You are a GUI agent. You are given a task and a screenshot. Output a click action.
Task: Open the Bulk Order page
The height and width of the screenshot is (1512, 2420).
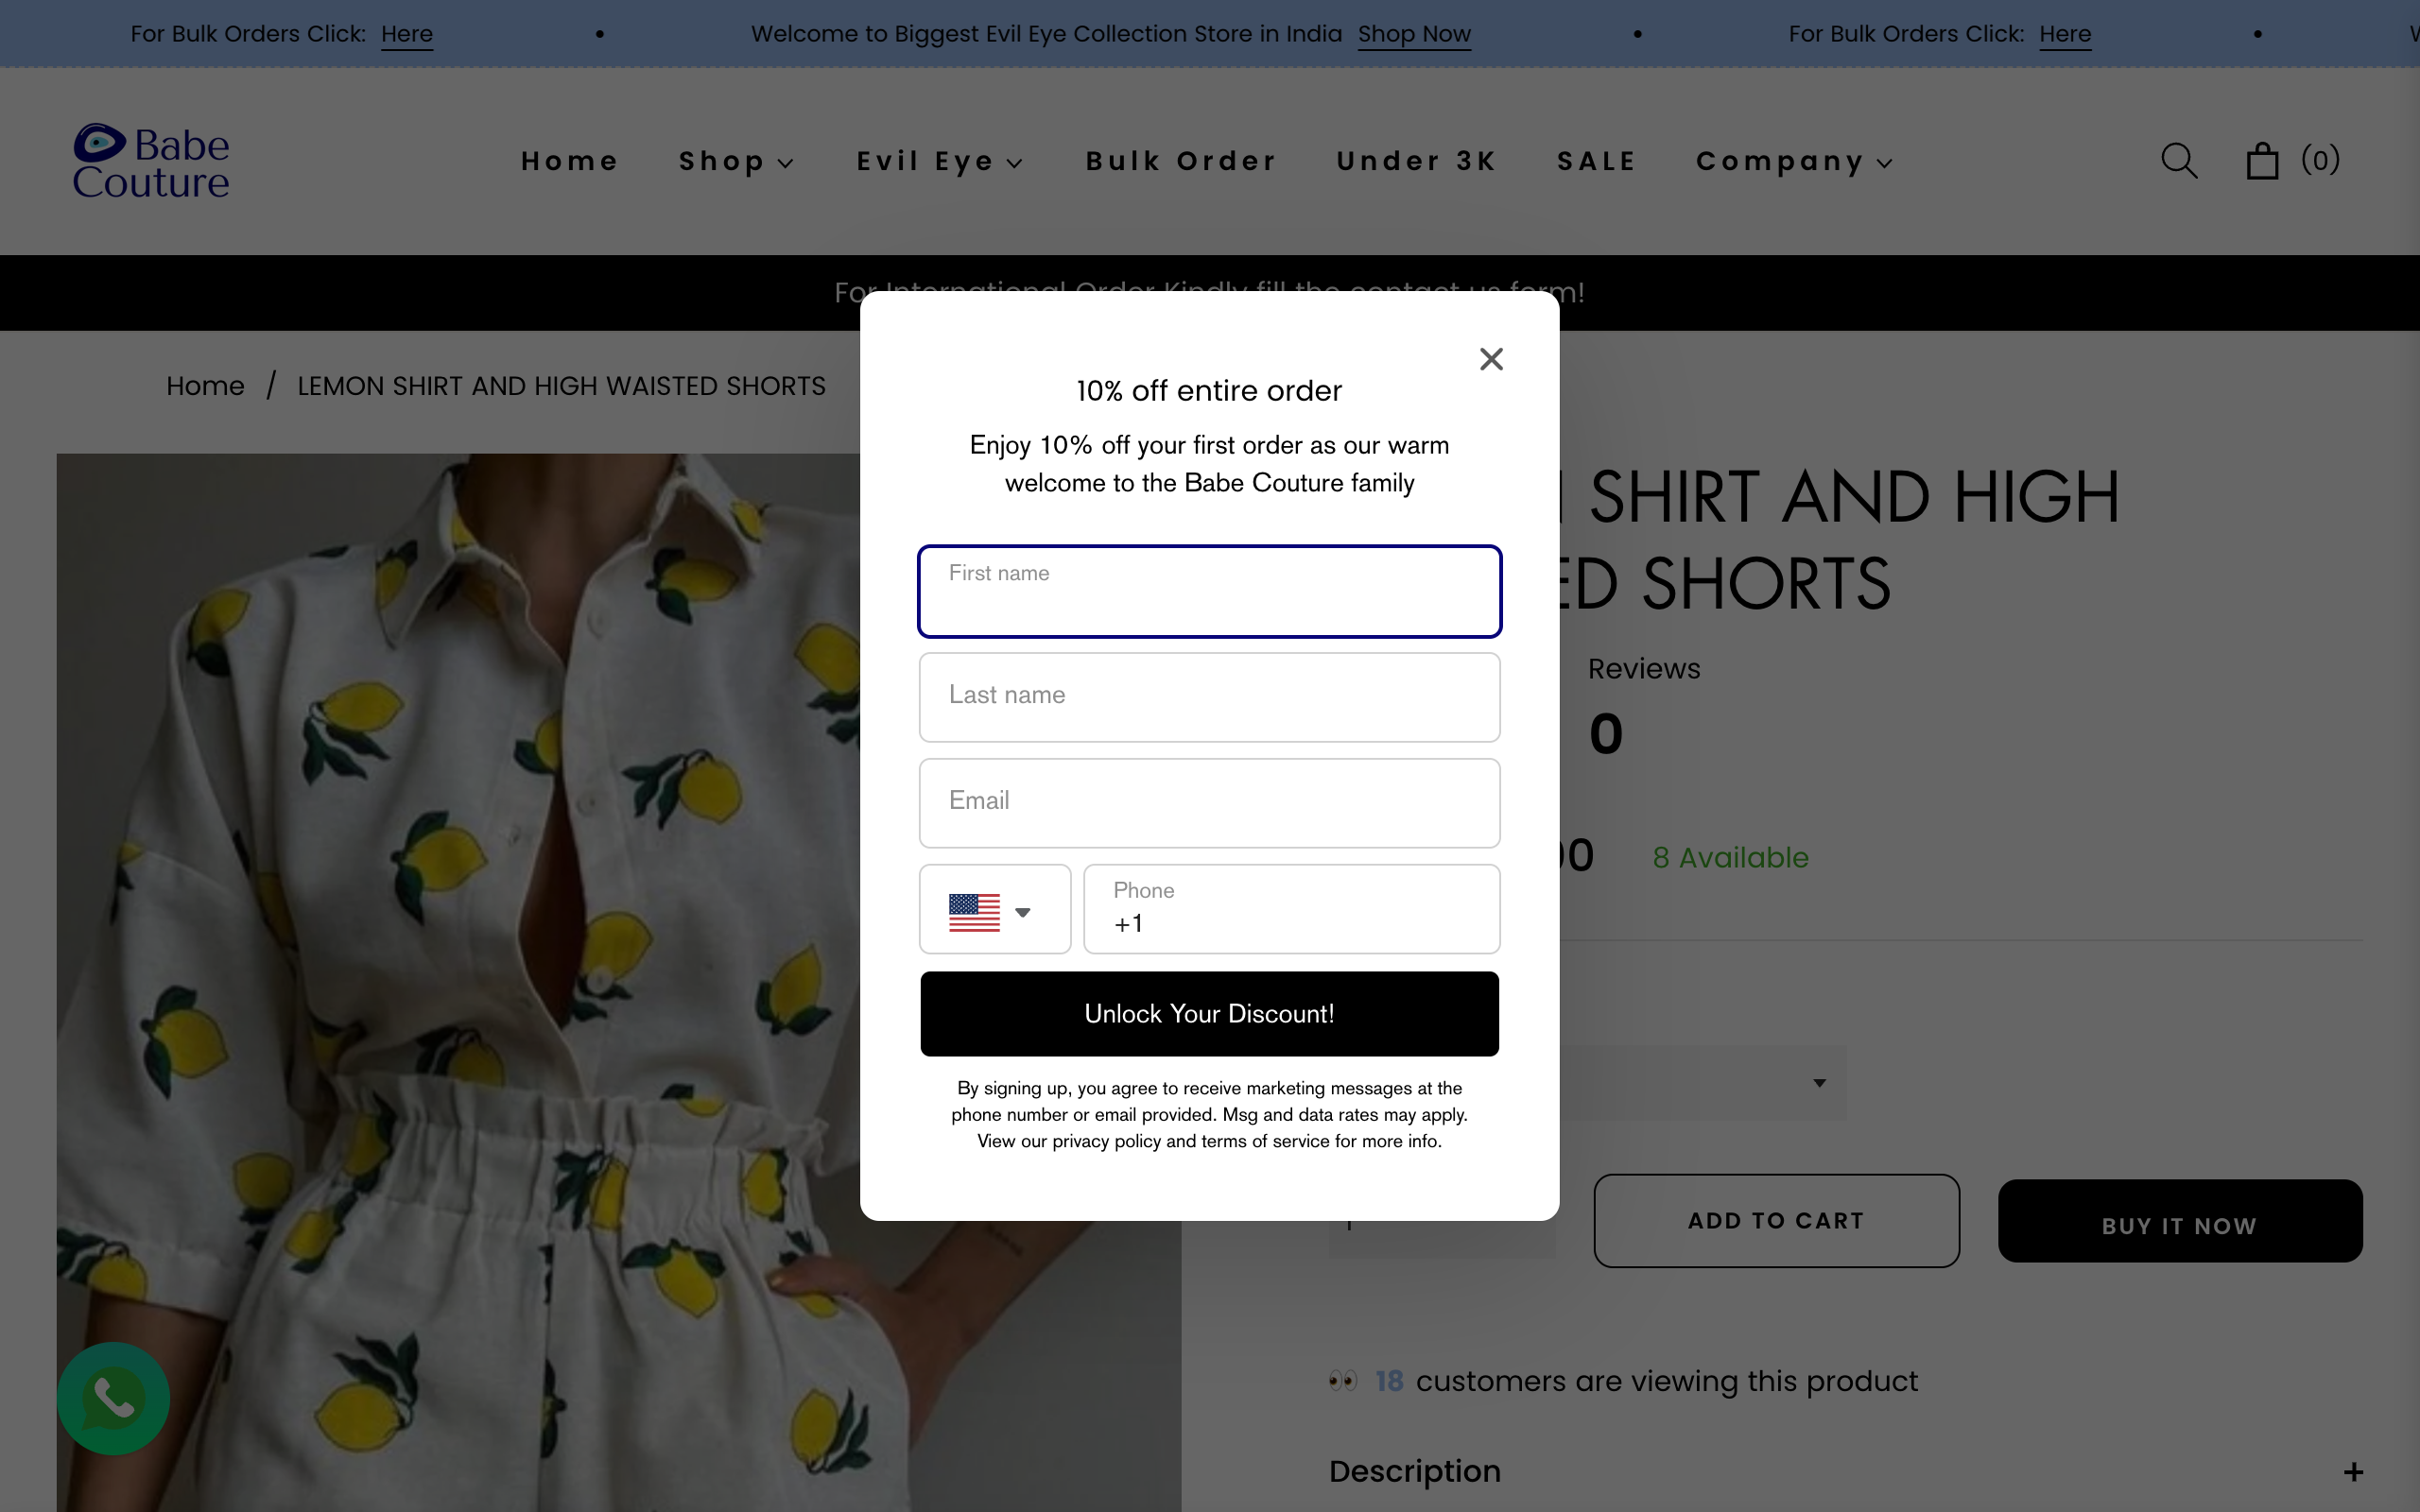pos(1181,160)
